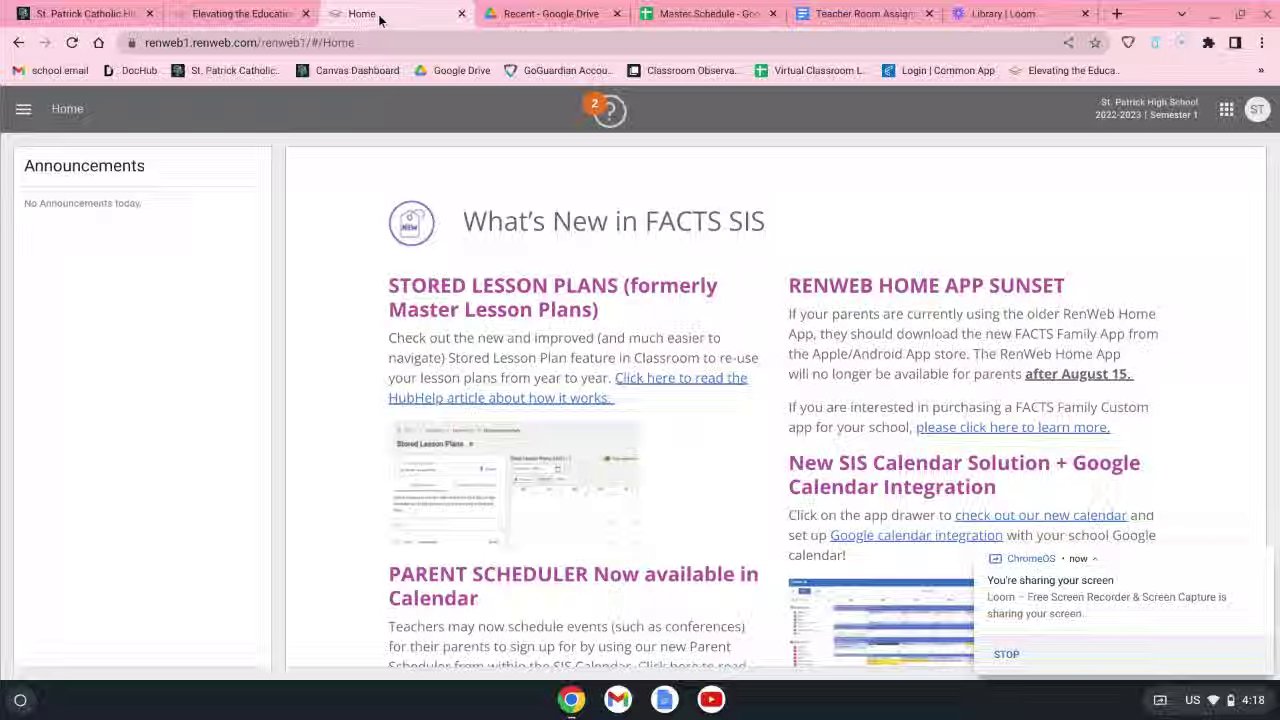Bookmark this page with the star icon

tap(1095, 43)
